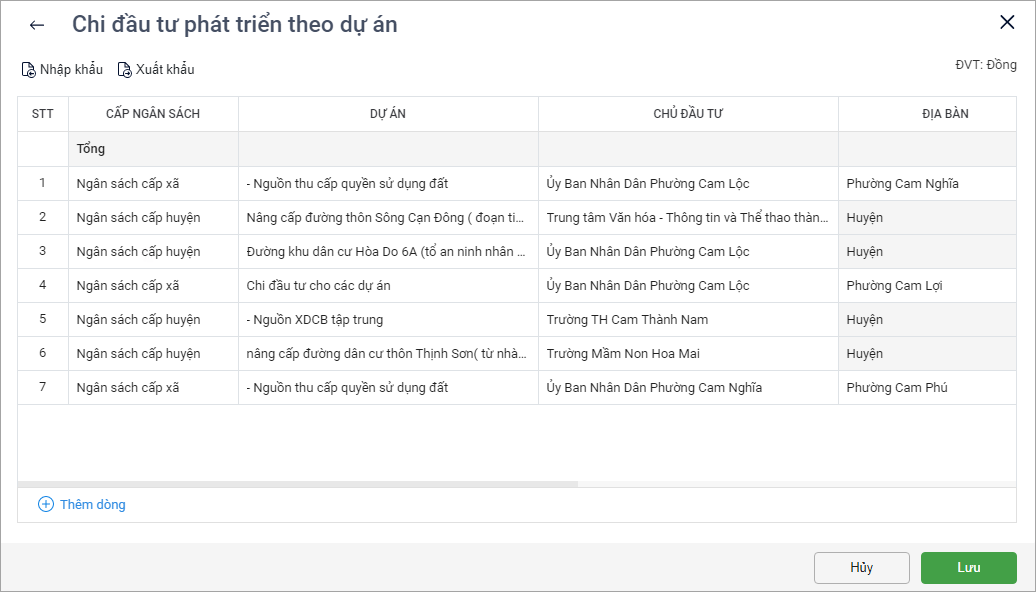Screen dimensions: 1036x592
Task: Close the dialog with X icon
Action: pos(1007,23)
